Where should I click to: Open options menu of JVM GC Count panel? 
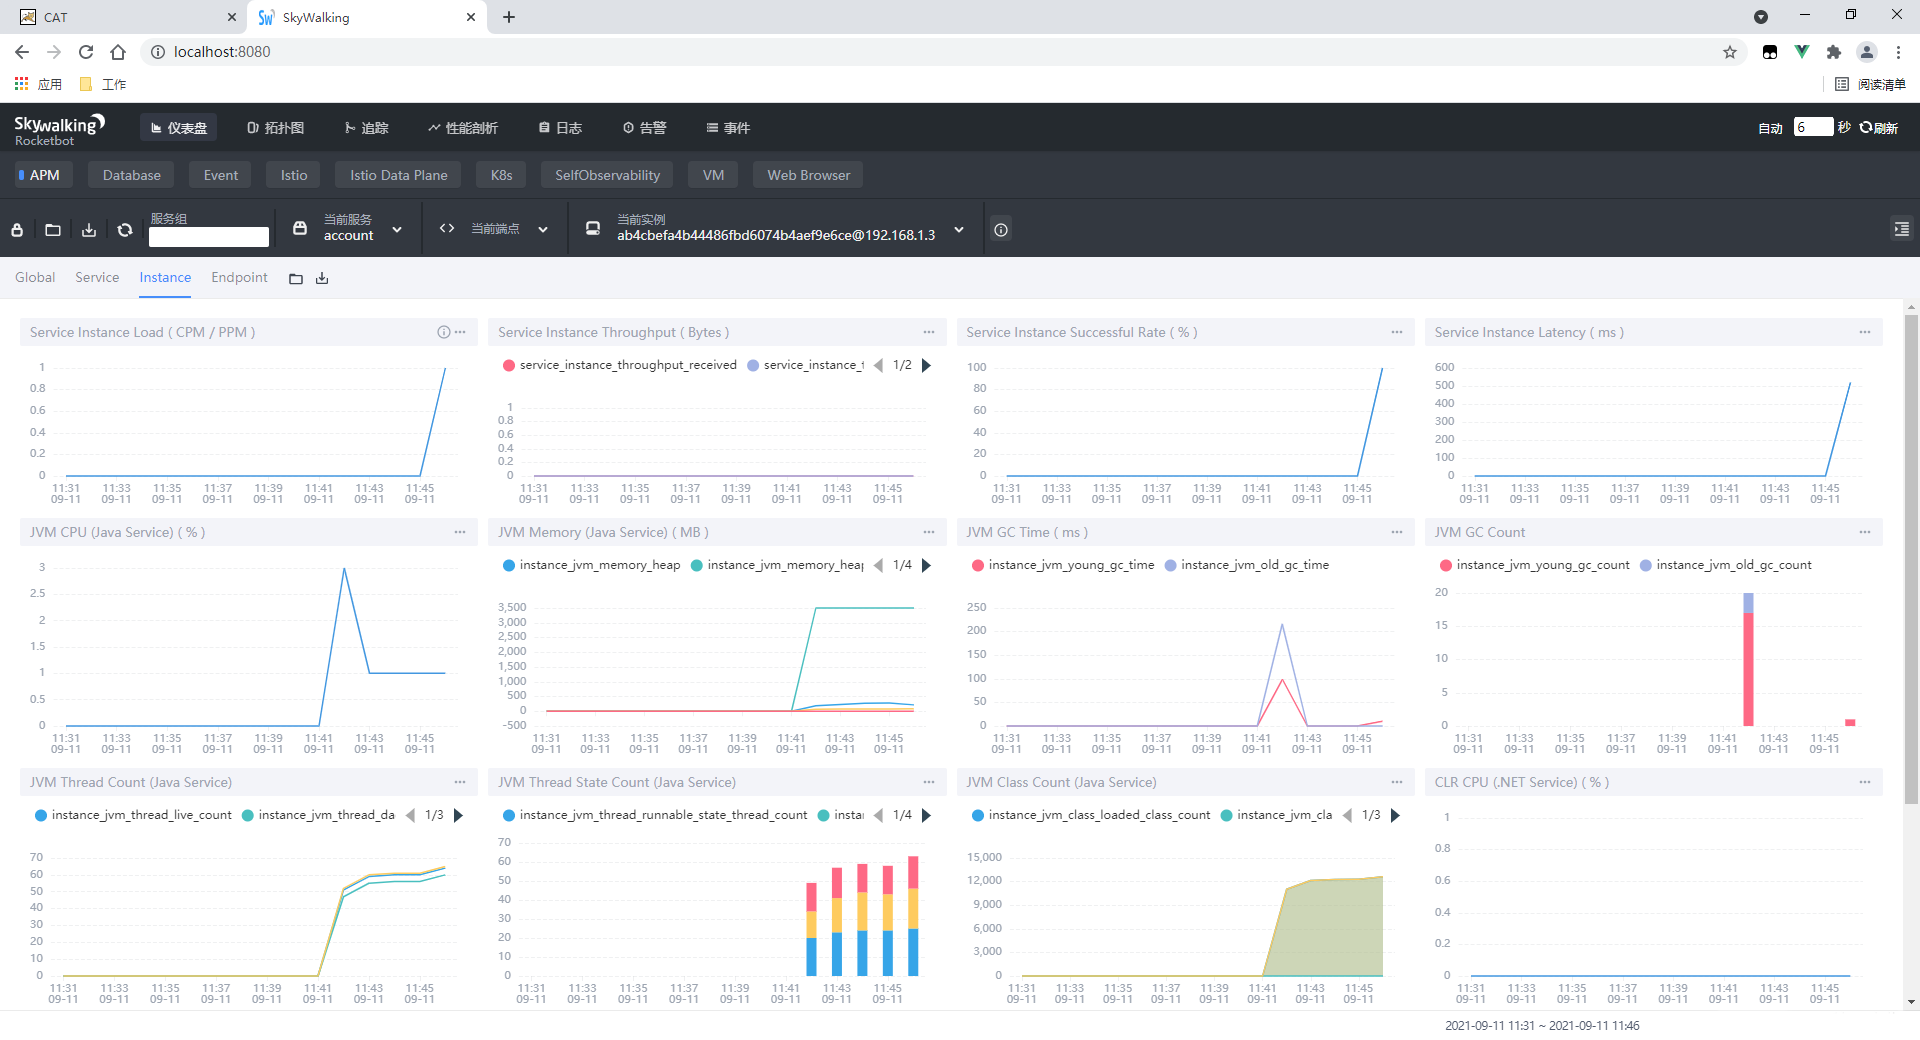point(1865,532)
